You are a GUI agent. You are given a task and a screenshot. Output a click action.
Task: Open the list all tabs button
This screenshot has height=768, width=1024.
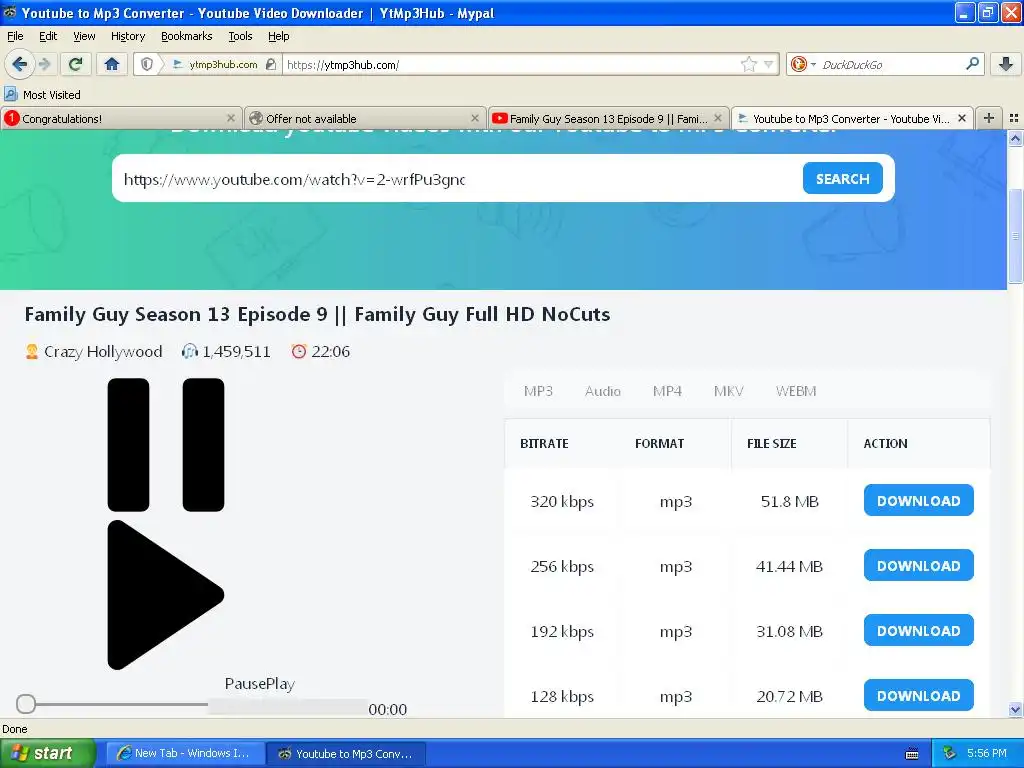(1014, 118)
